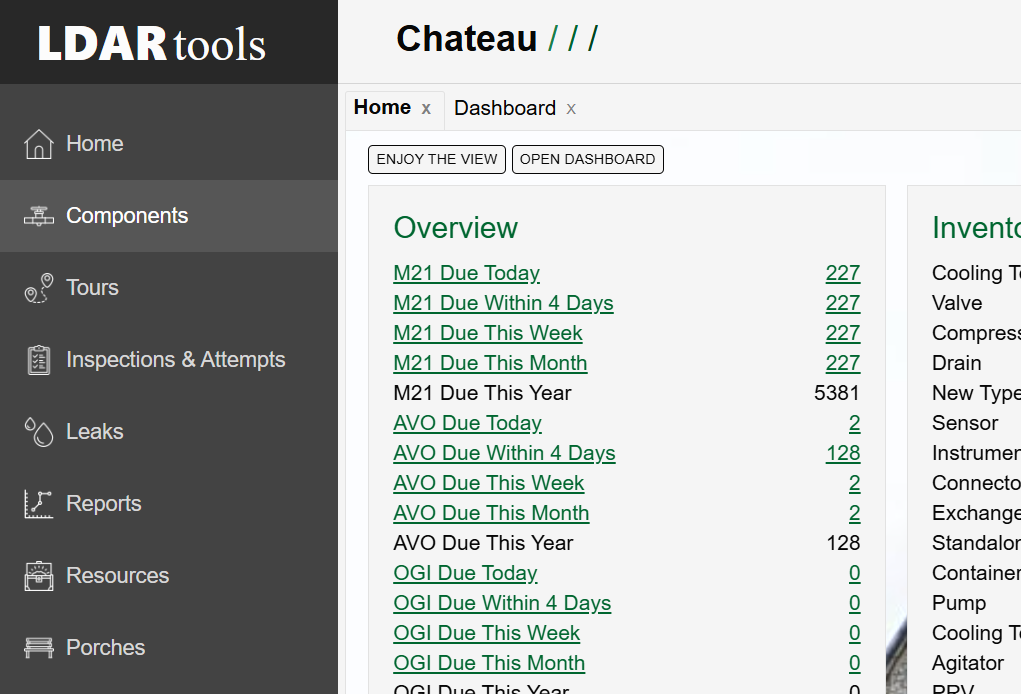Click the Components valve icon
The image size is (1021, 694).
pos(38,215)
